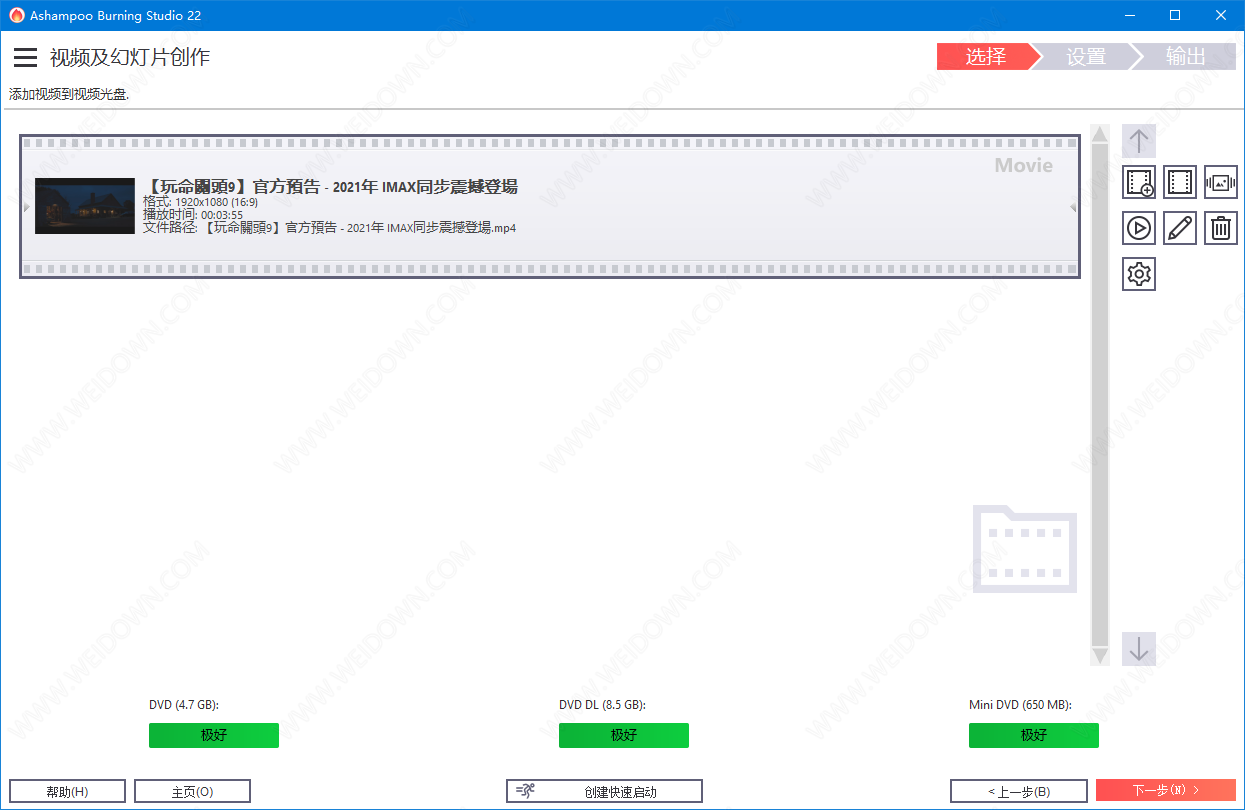Click the film strip icon with plus badge
Image resolution: width=1245 pixels, height=810 pixels.
pos(1139,182)
